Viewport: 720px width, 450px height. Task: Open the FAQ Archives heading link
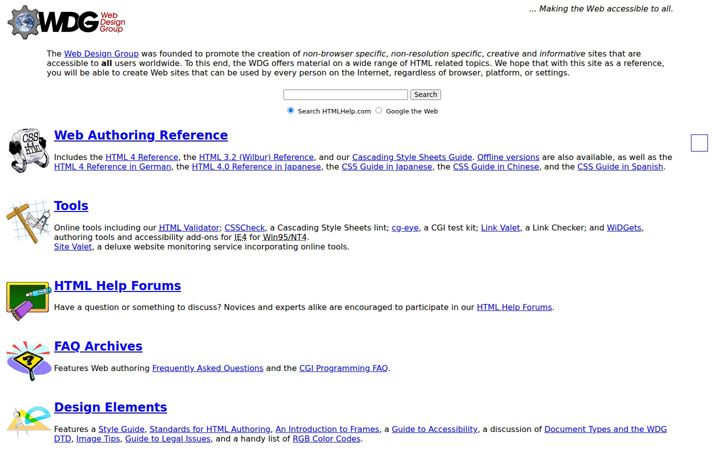point(98,346)
